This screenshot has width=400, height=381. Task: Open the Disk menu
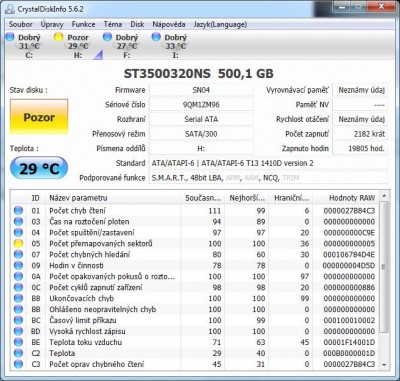tap(137, 24)
